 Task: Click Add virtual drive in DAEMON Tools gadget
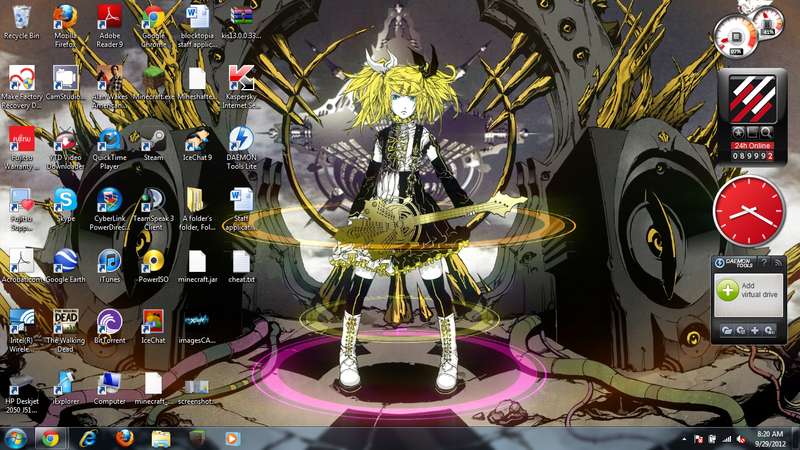(748, 290)
